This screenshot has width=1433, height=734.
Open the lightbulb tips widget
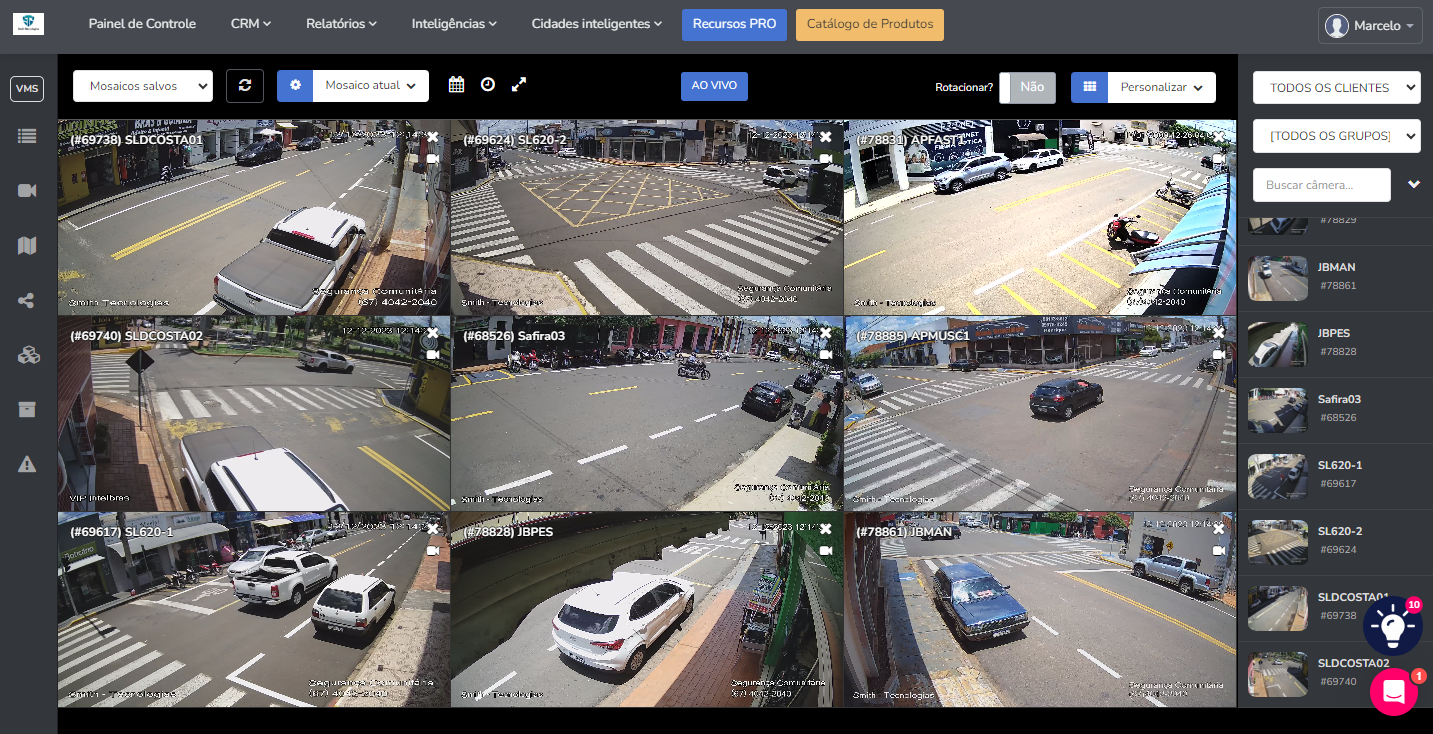point(1392,626)
